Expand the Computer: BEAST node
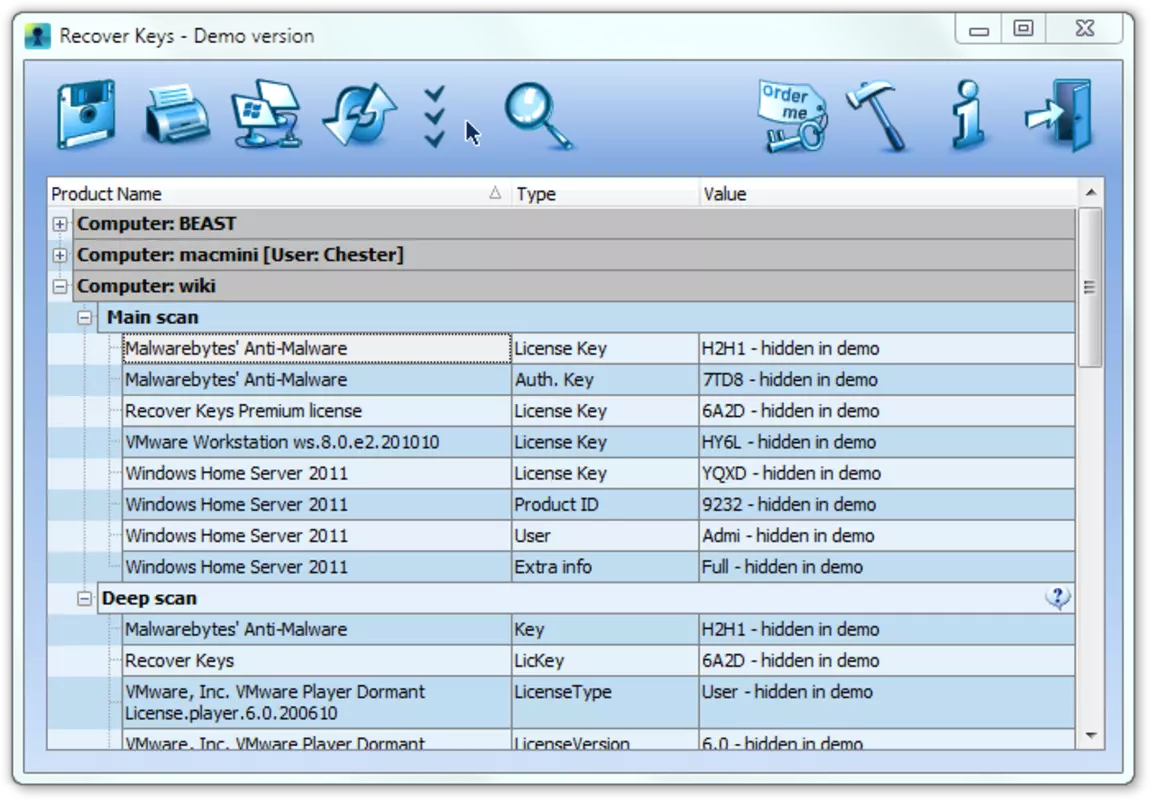The width and height of the screenshot is (1150, 800). [60, 224]
